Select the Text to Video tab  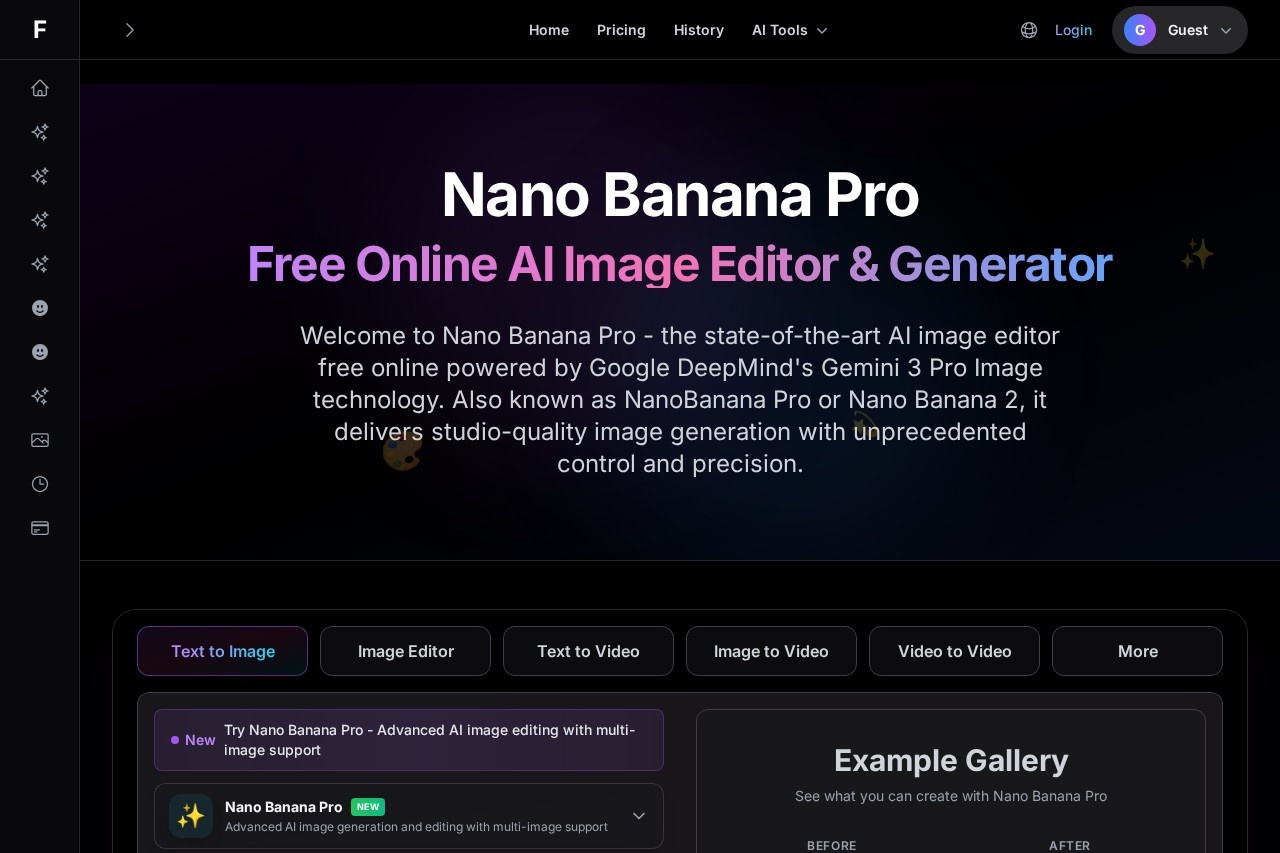pyautogui.click(x=588, y=651)
